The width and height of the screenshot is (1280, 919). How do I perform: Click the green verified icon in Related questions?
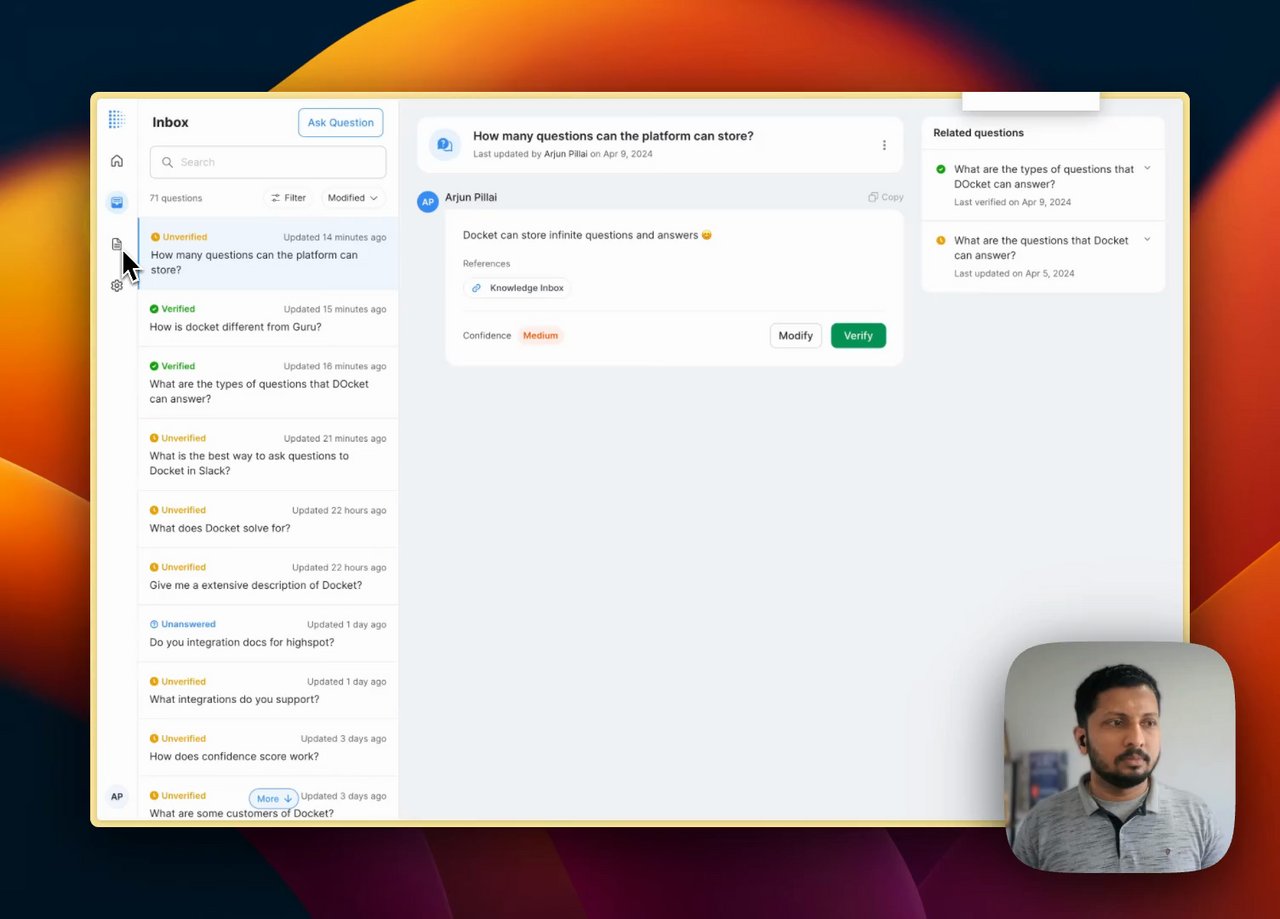click(940, 169)
